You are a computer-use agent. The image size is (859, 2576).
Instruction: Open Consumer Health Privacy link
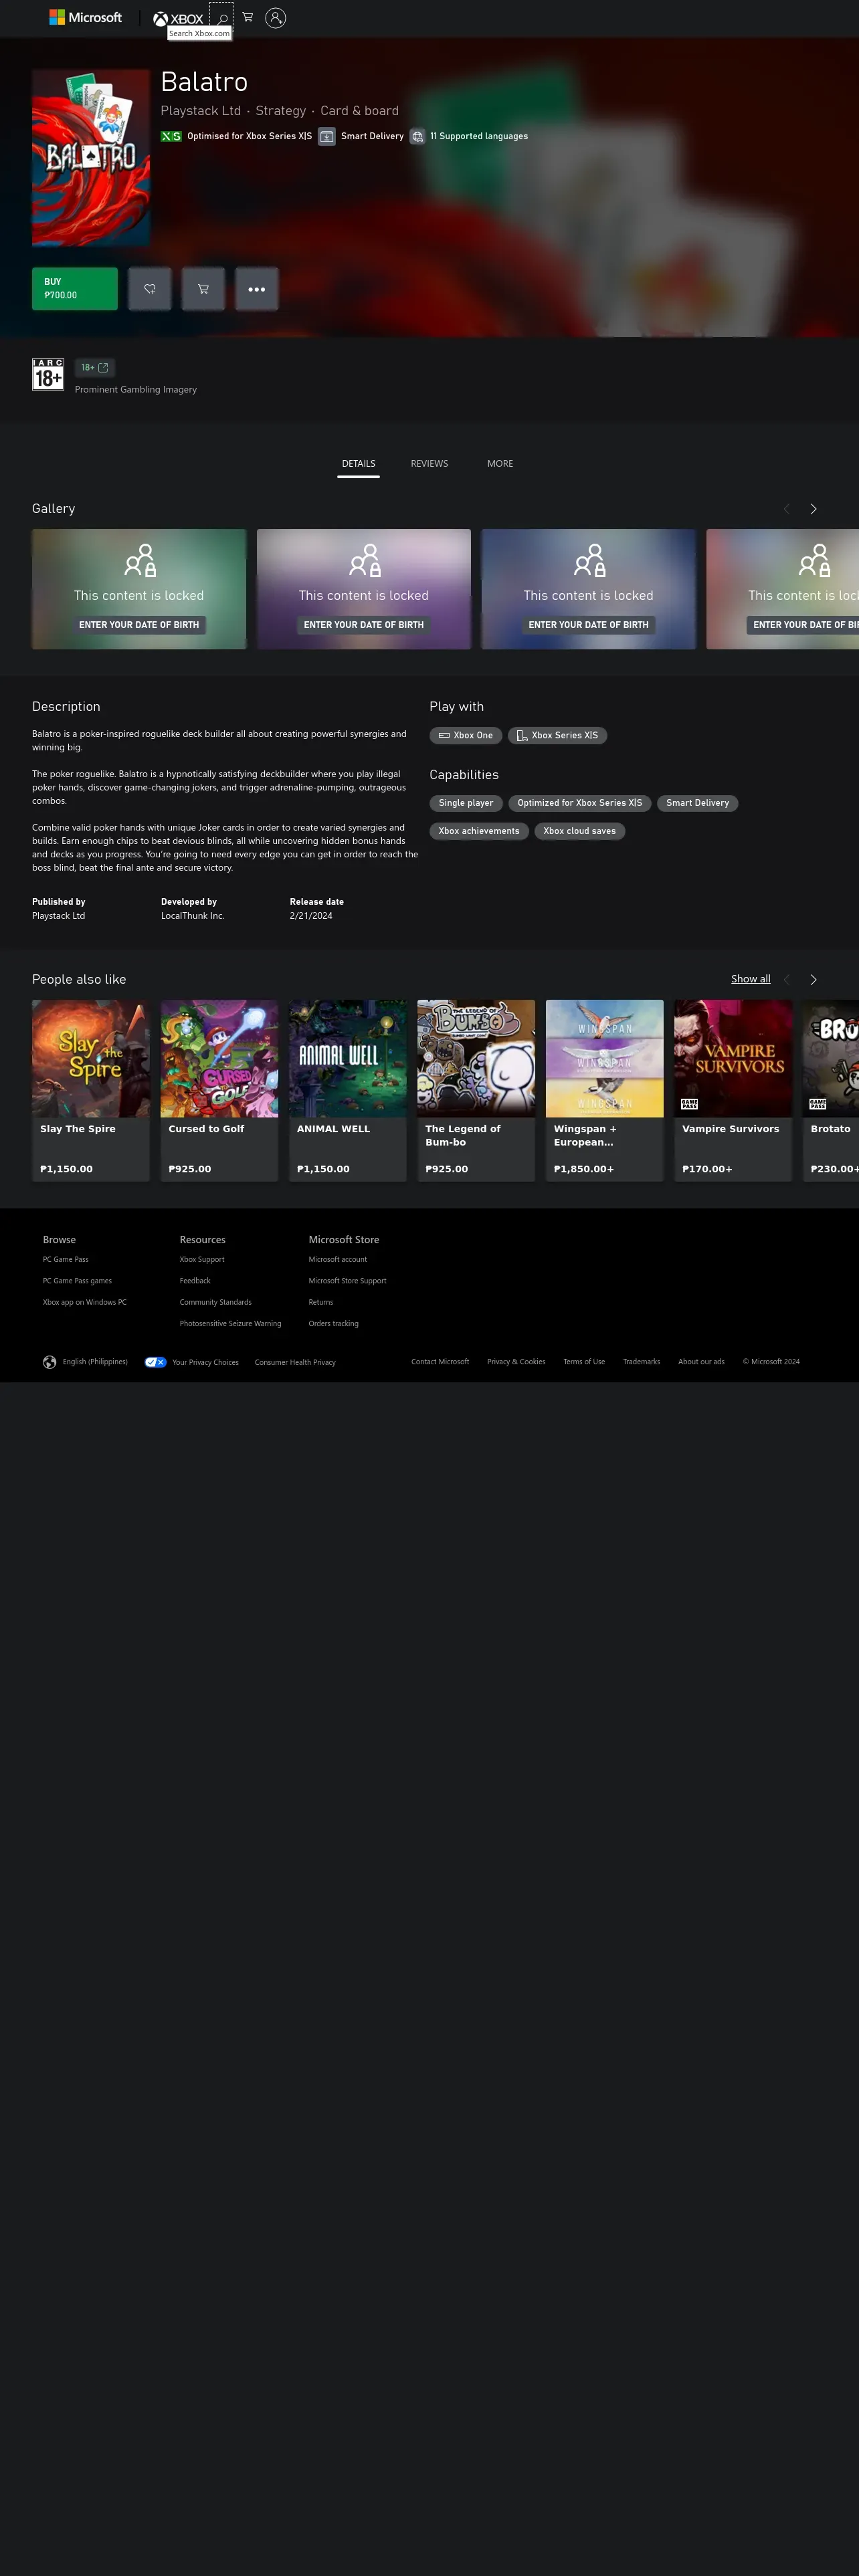click(295, 1362)
